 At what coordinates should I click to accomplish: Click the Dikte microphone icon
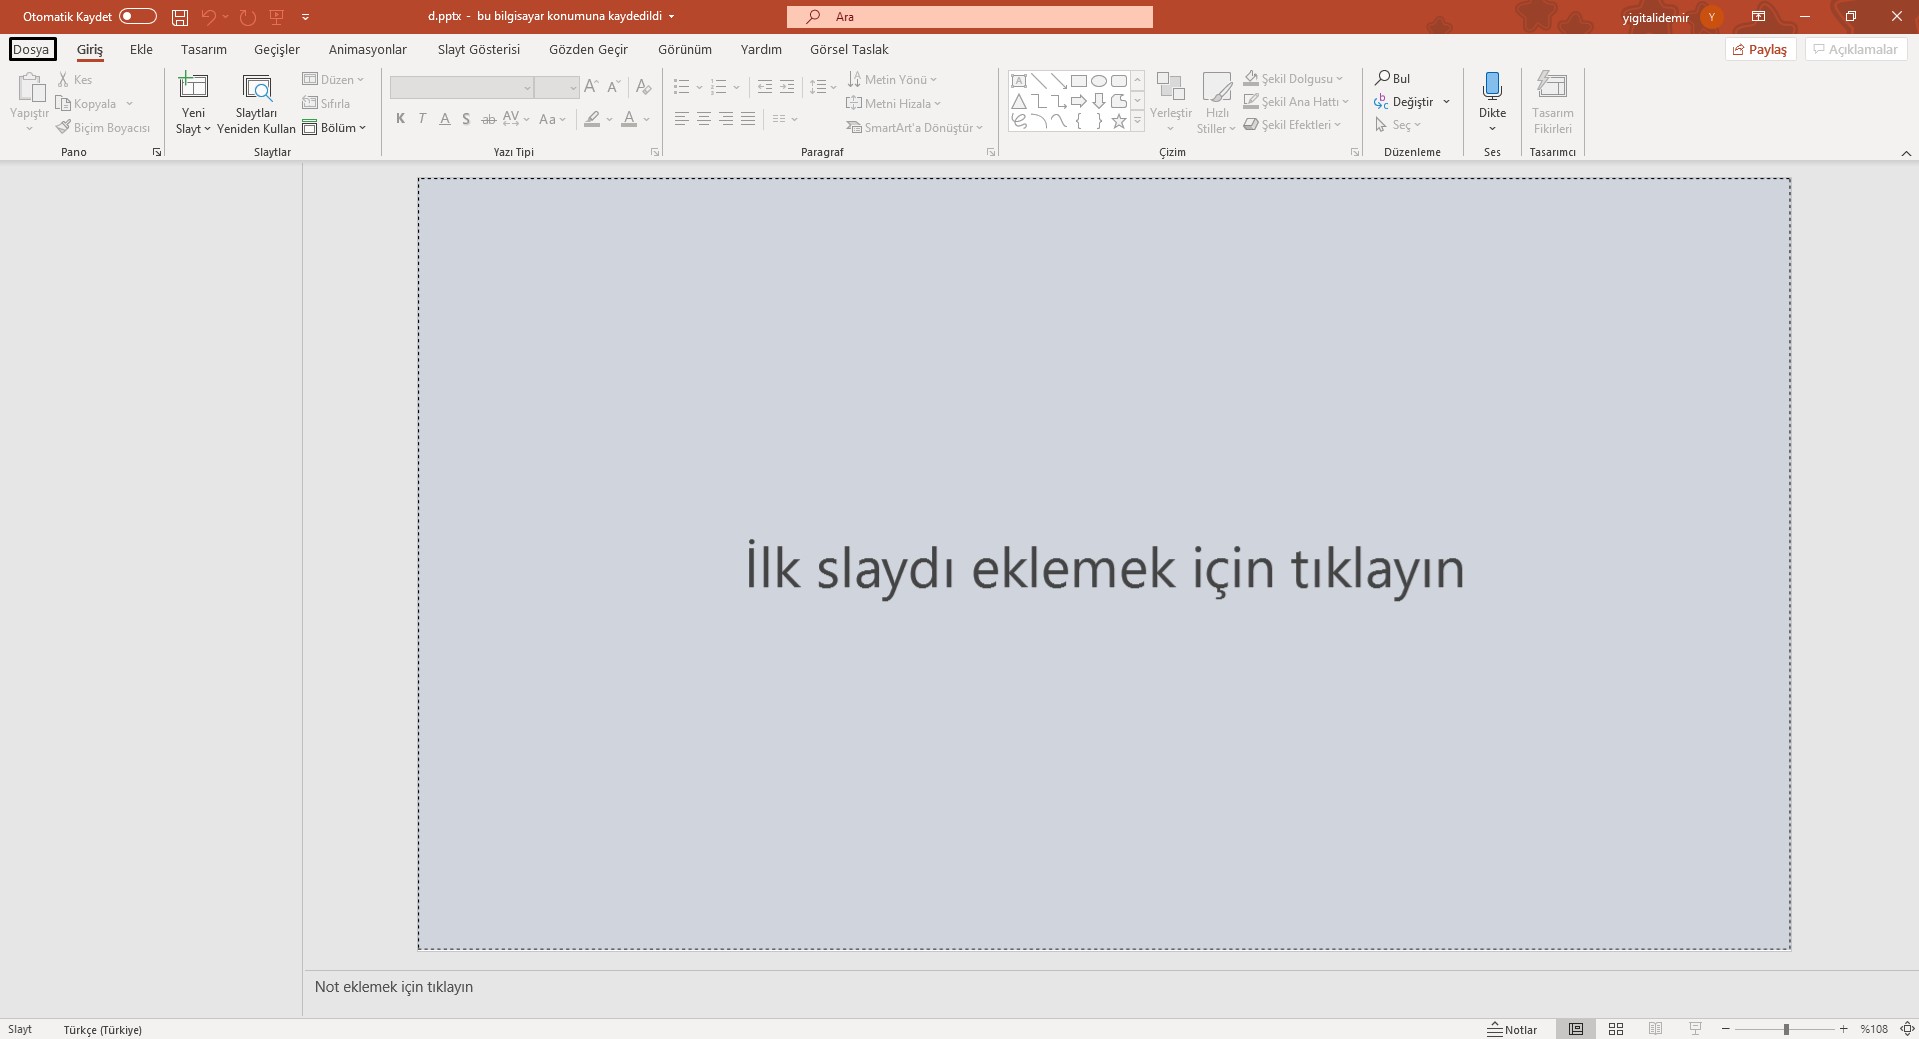(x=1492, y=86)
